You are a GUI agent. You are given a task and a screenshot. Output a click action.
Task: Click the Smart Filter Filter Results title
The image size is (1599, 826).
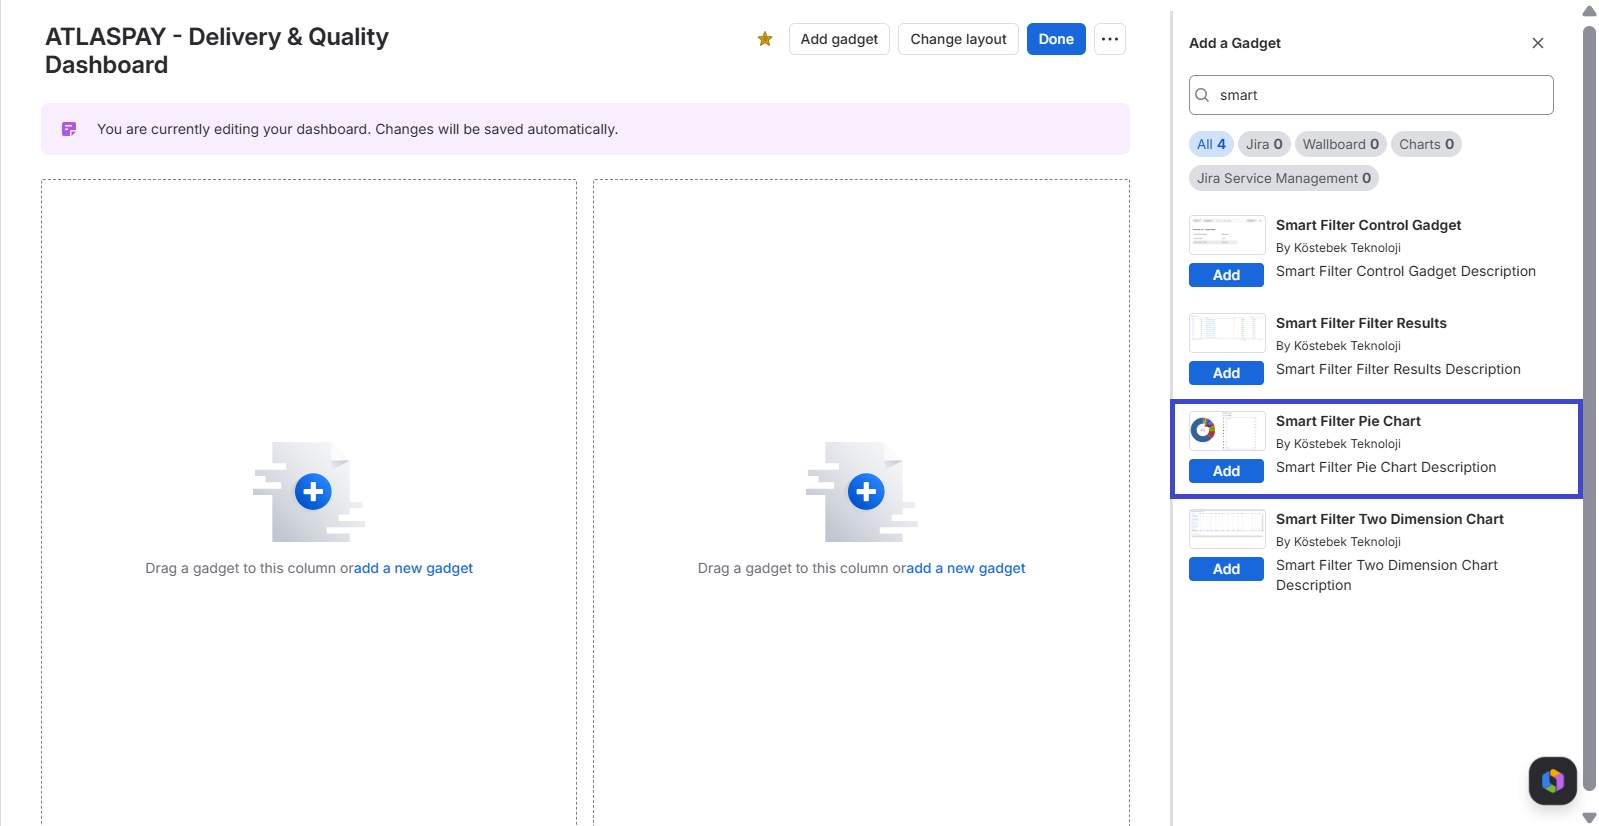[1361, 323]
